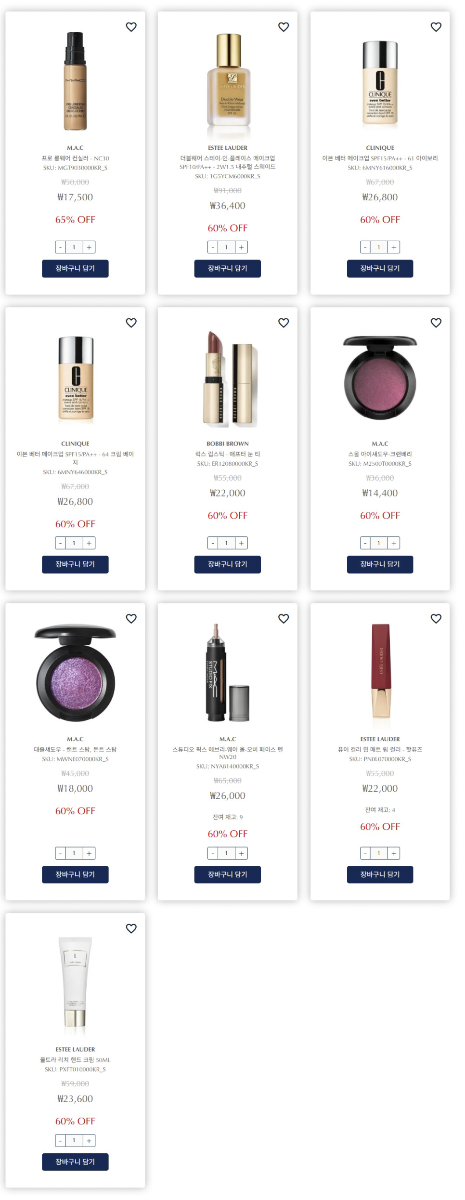Click wishlist heart on Estee Lauder Double Wear foundation
Screen dimensions: 465x1200
(283, 27)
